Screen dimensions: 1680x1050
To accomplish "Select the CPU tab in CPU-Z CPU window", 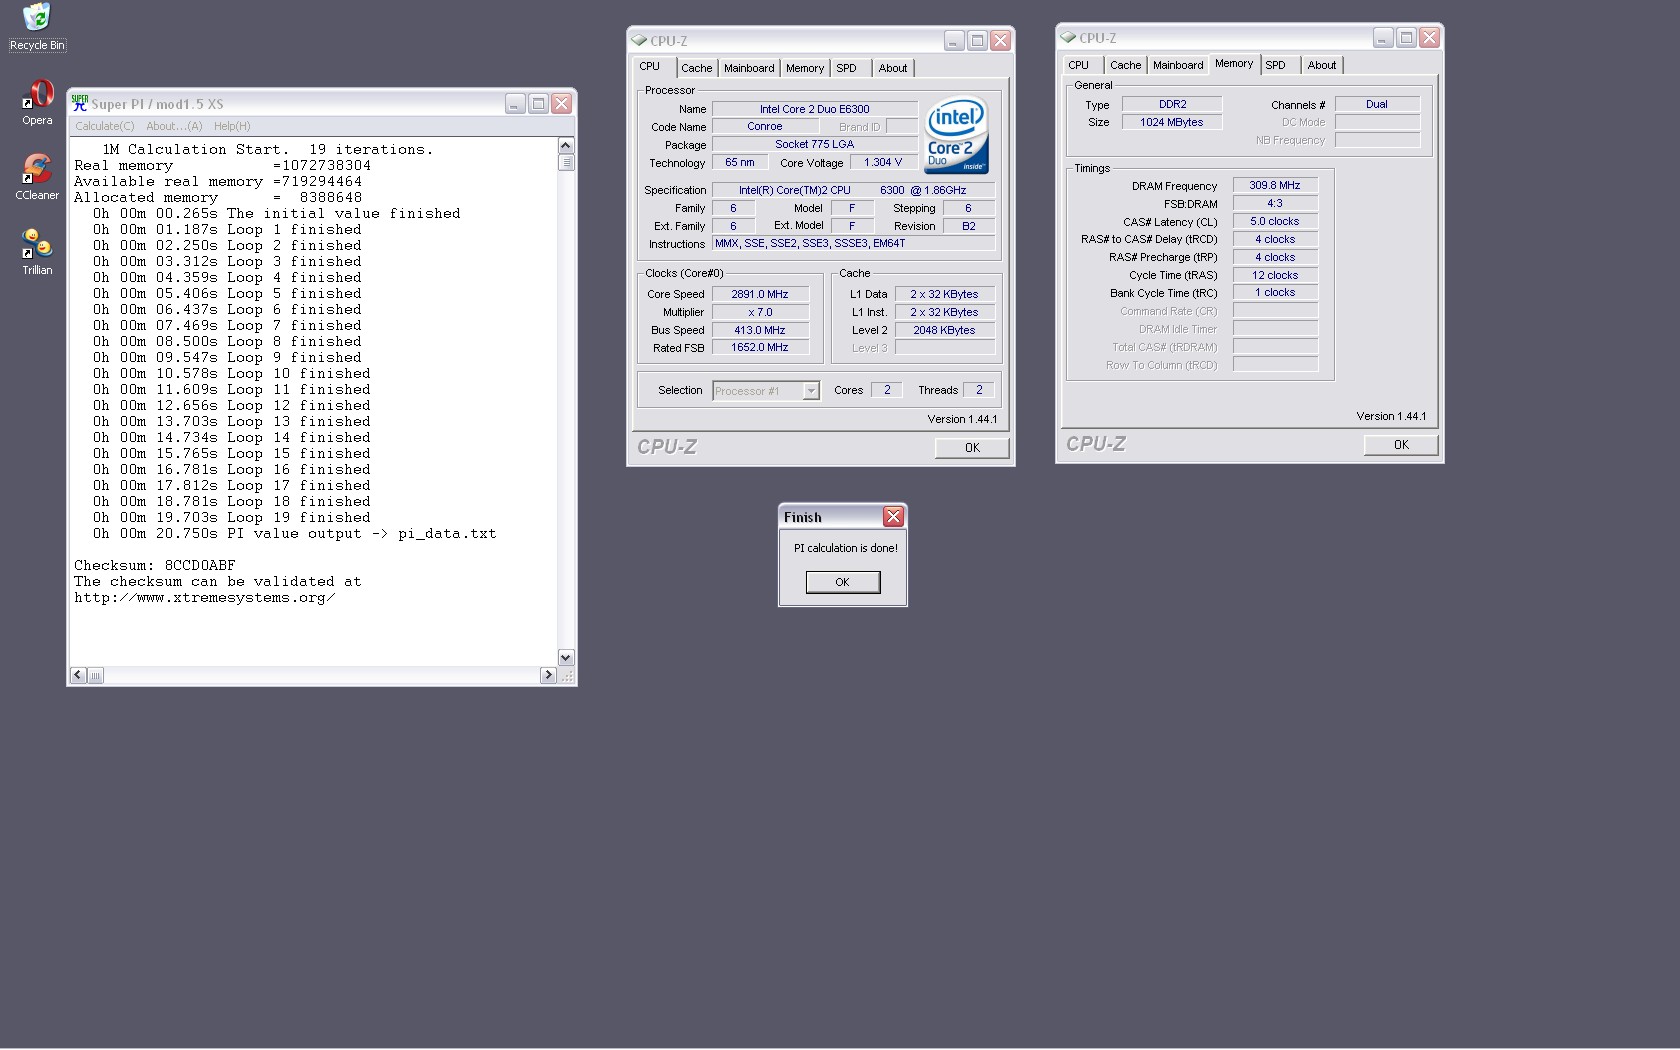I will click(x=650, y=67).
